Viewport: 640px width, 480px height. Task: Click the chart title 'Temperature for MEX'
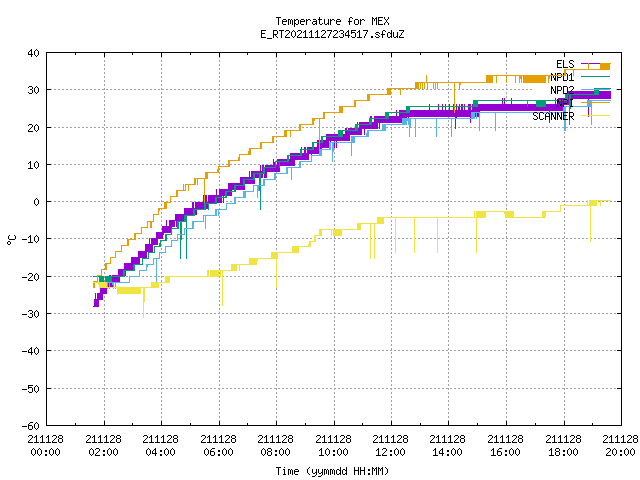coord(332,21)
